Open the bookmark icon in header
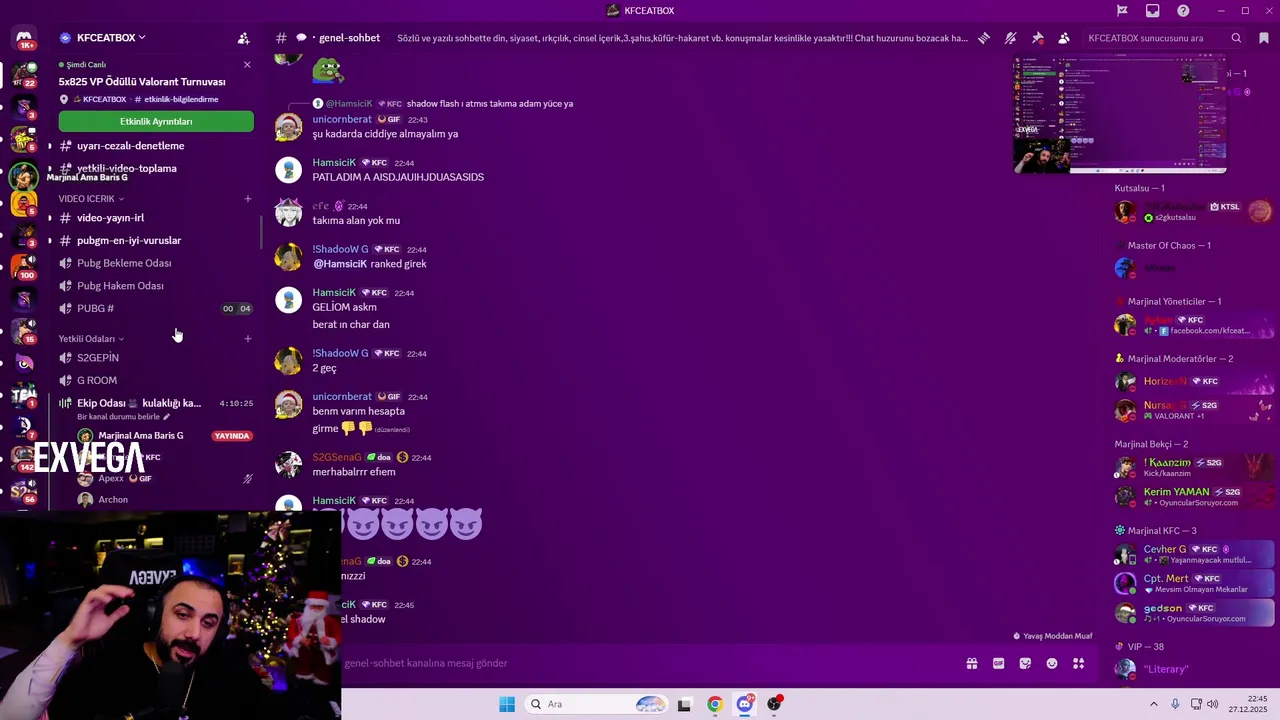Screen dimensions: 1280x720 1264,38
